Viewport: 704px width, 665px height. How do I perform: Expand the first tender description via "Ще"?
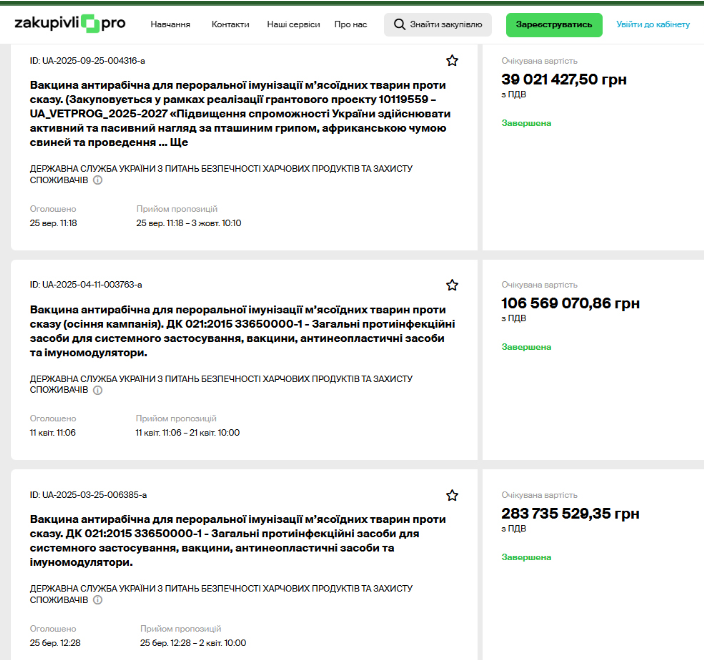(x=179, y=143)
